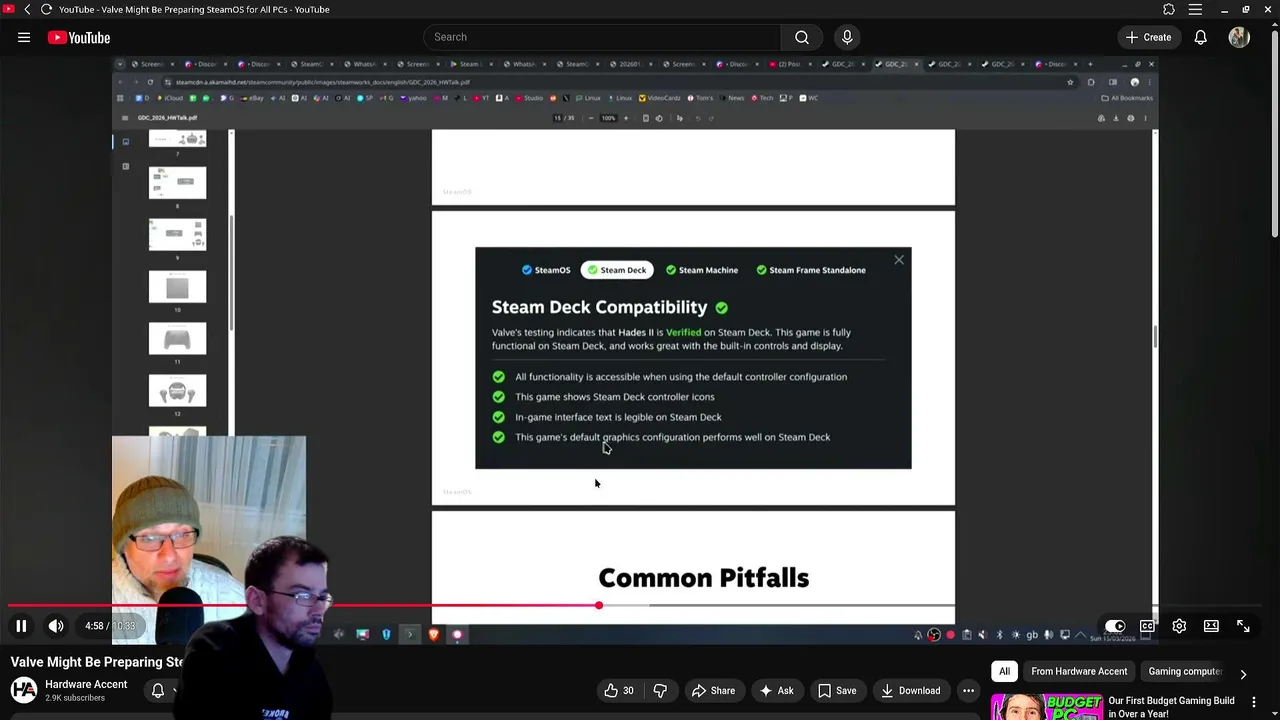The image size is (1280, 720).
Task: Click the controller page thumbnail in the video's PDF sidebar
Action: pos(177,339)
